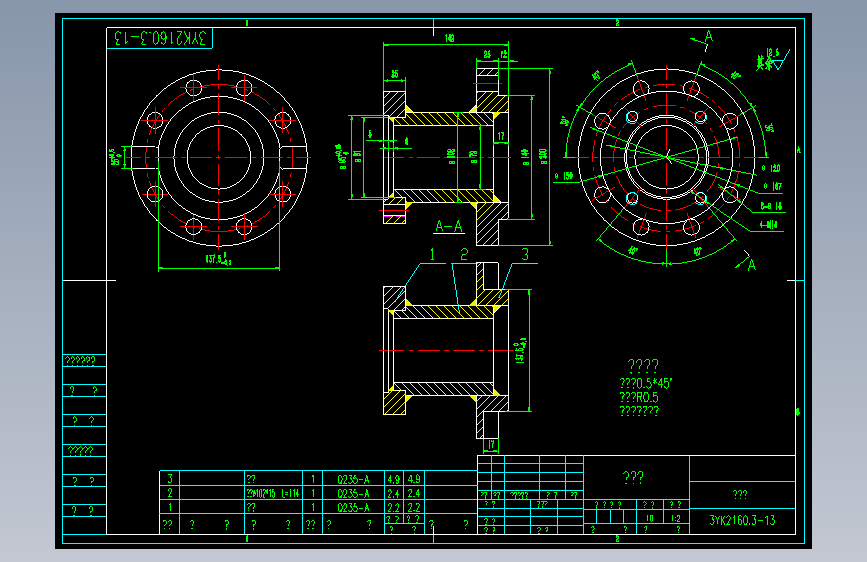Select the 17 dimension inside the A-A section view
The image size is (867, 562).
(x=501, y=136)
